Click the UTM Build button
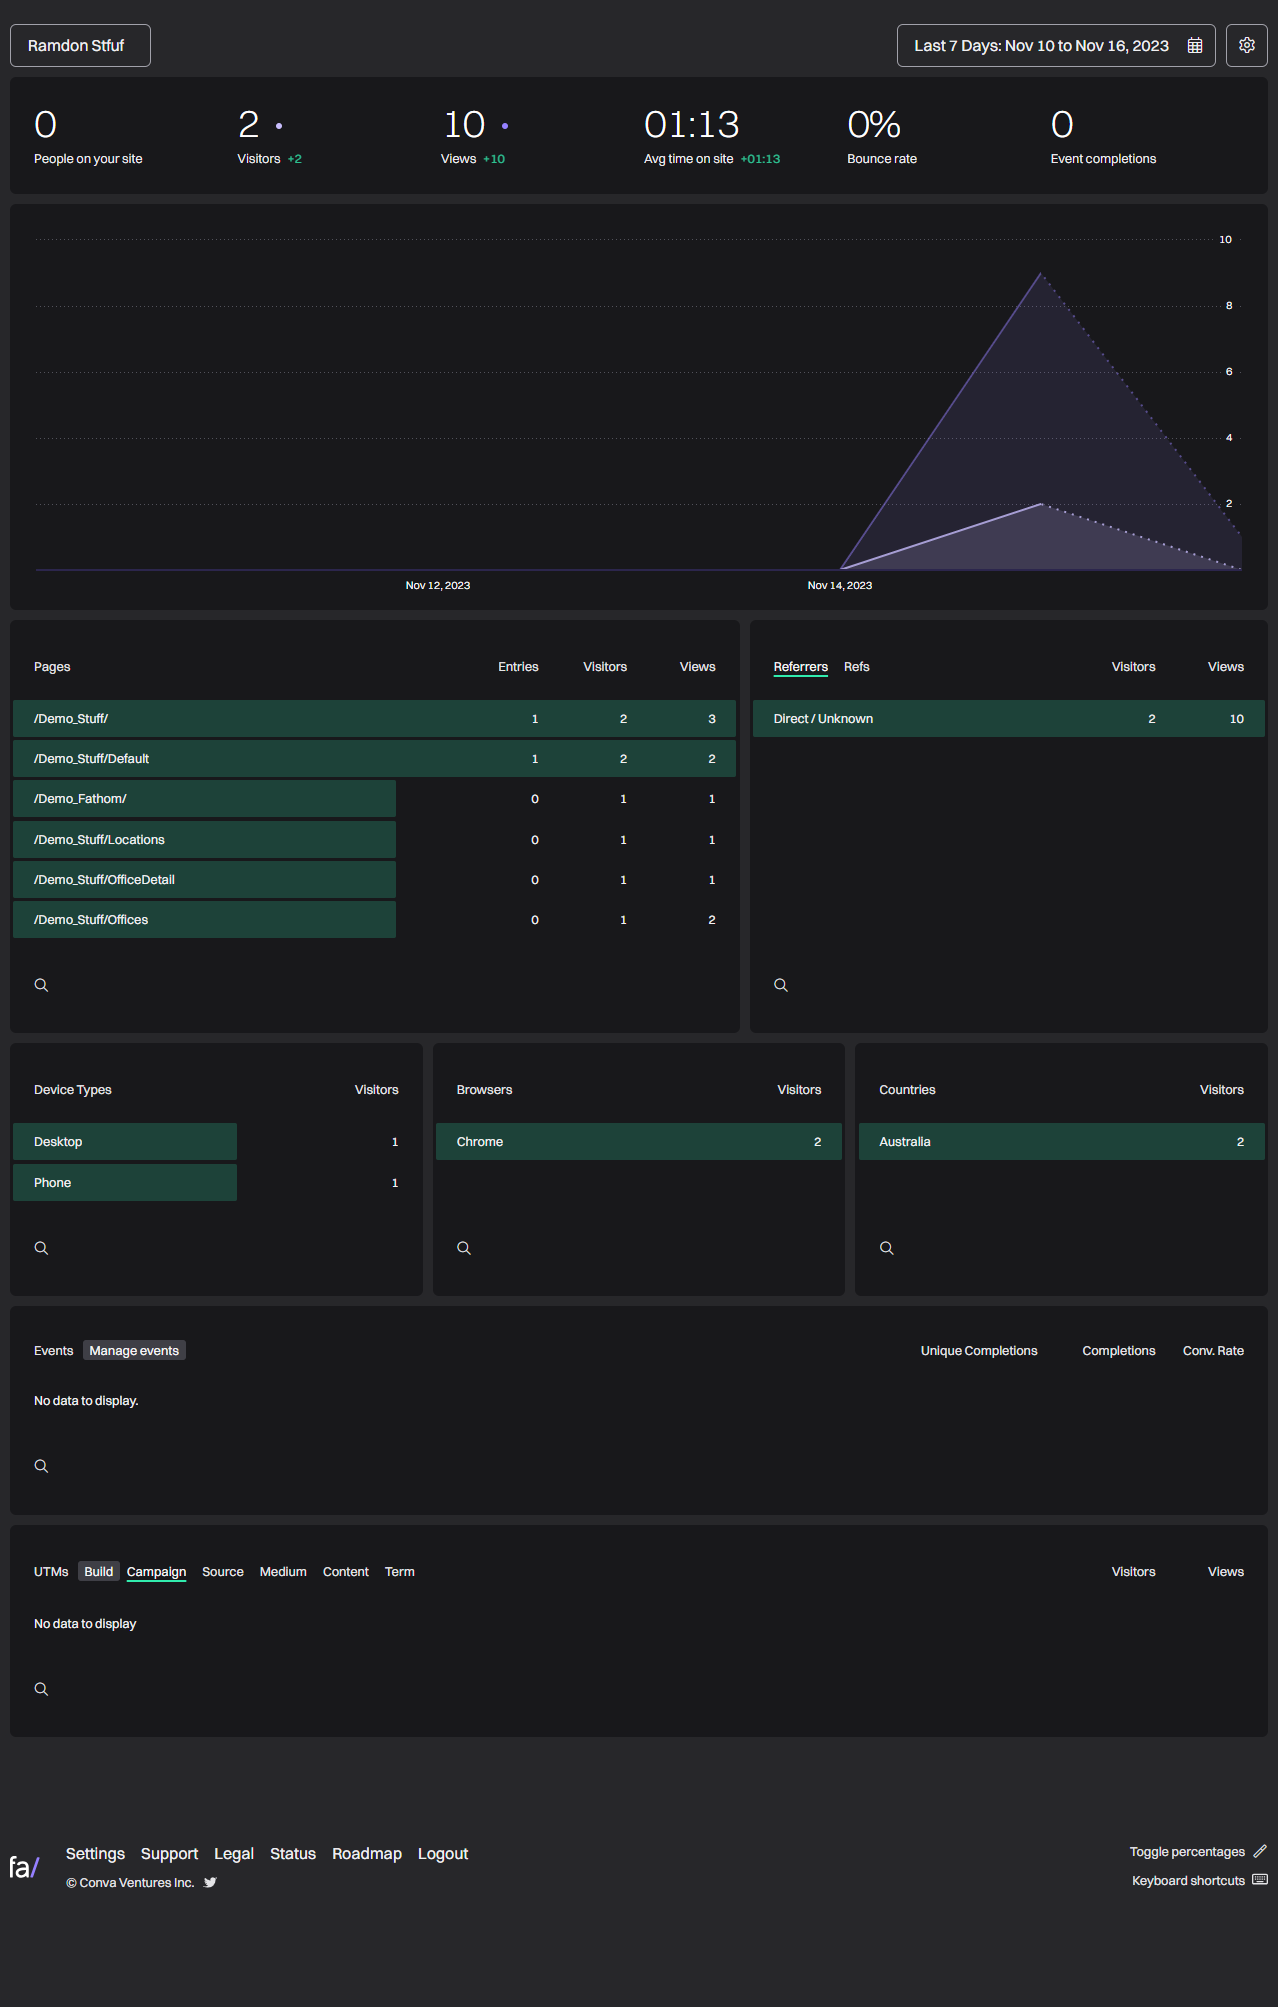Image resolution: width=1278 pixels, height=2007 pixels. tap(98, 1572)
